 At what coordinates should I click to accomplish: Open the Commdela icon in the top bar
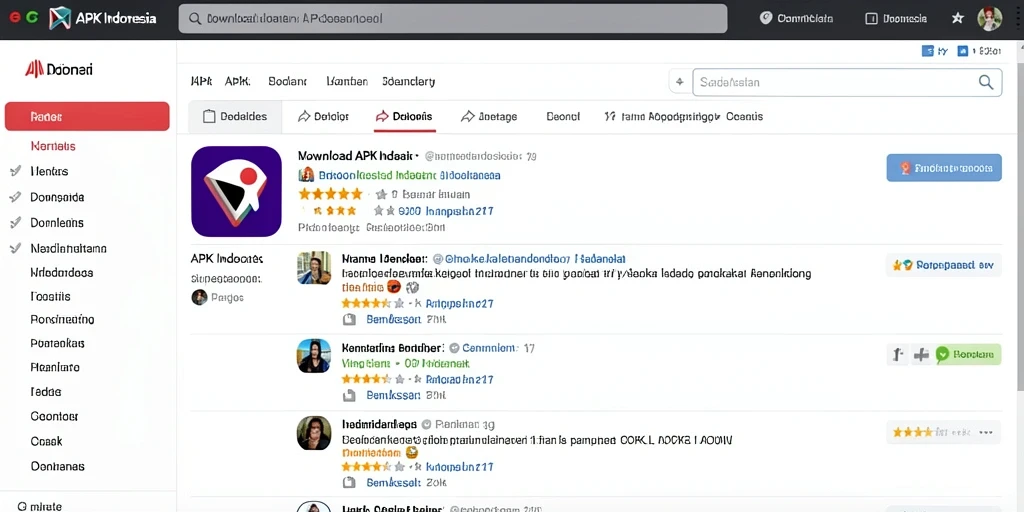pos(765,18)
